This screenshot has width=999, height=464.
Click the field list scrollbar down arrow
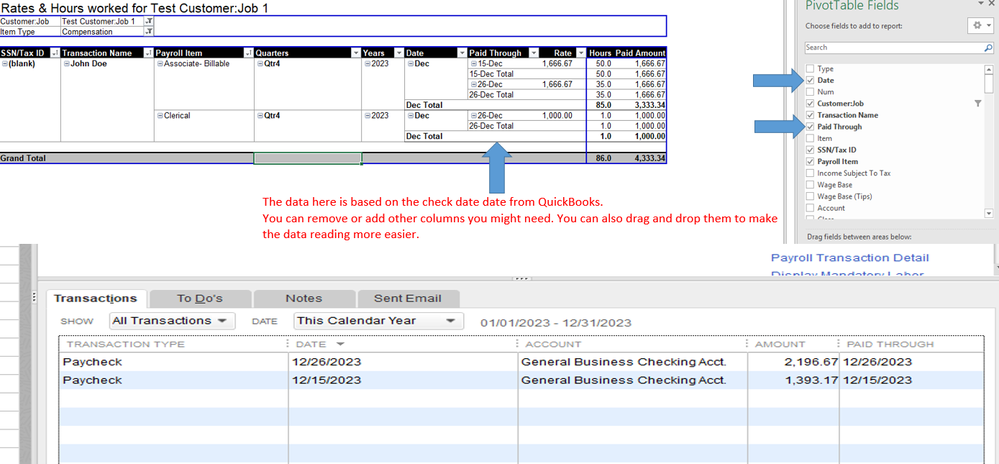pyautogui.click(x=989, y=214)
